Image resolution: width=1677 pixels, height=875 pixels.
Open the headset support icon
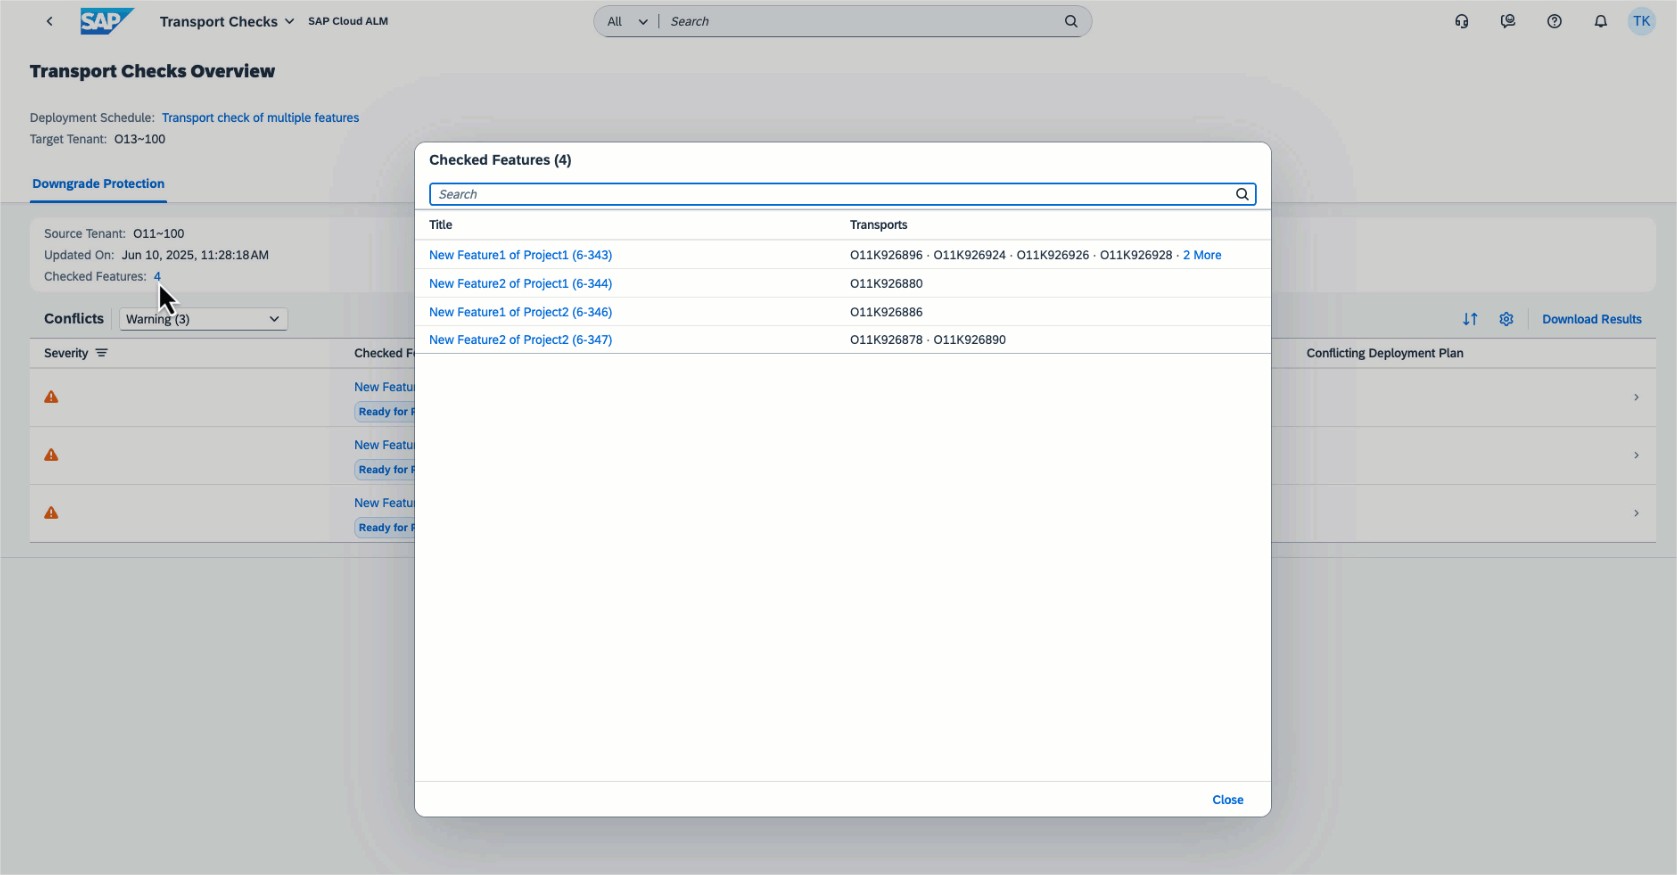pos(1461,21)
